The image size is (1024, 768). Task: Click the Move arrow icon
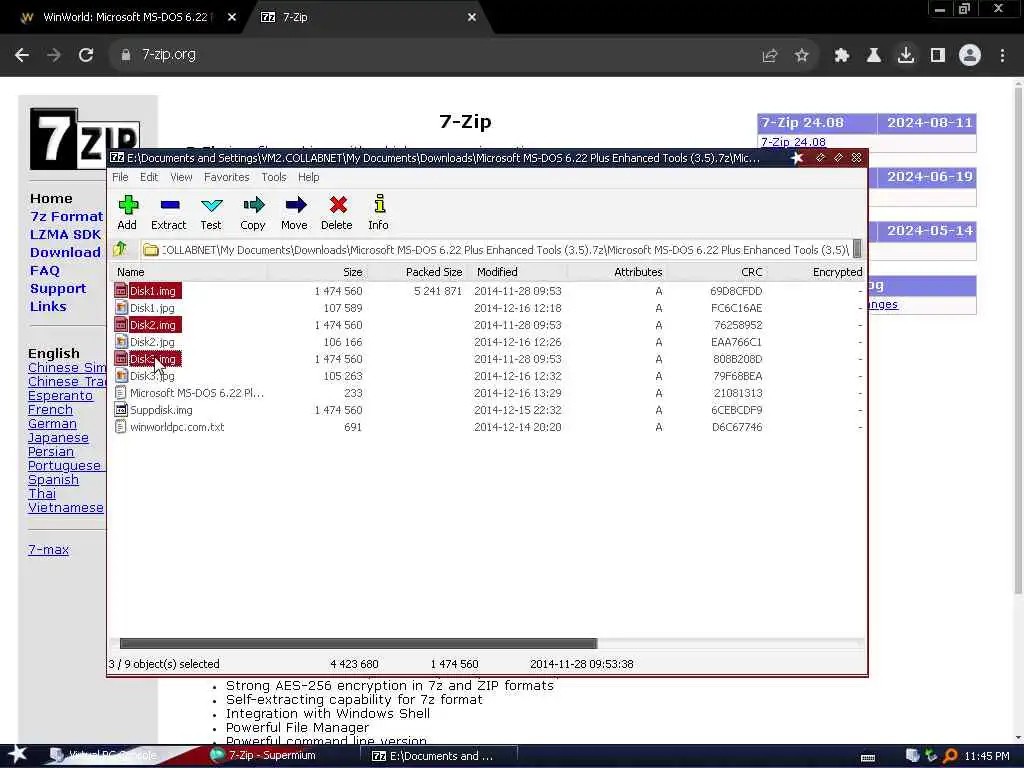(295, 212)
